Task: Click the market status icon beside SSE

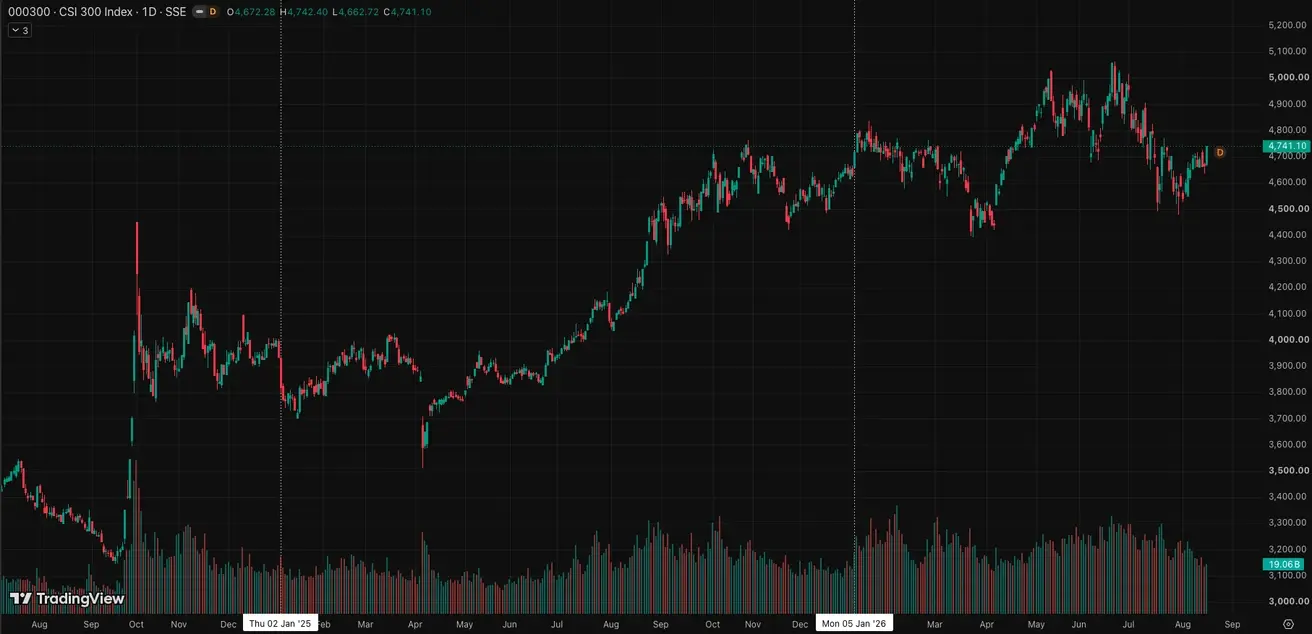Action: pyautogui.click(x=197, y=12)
